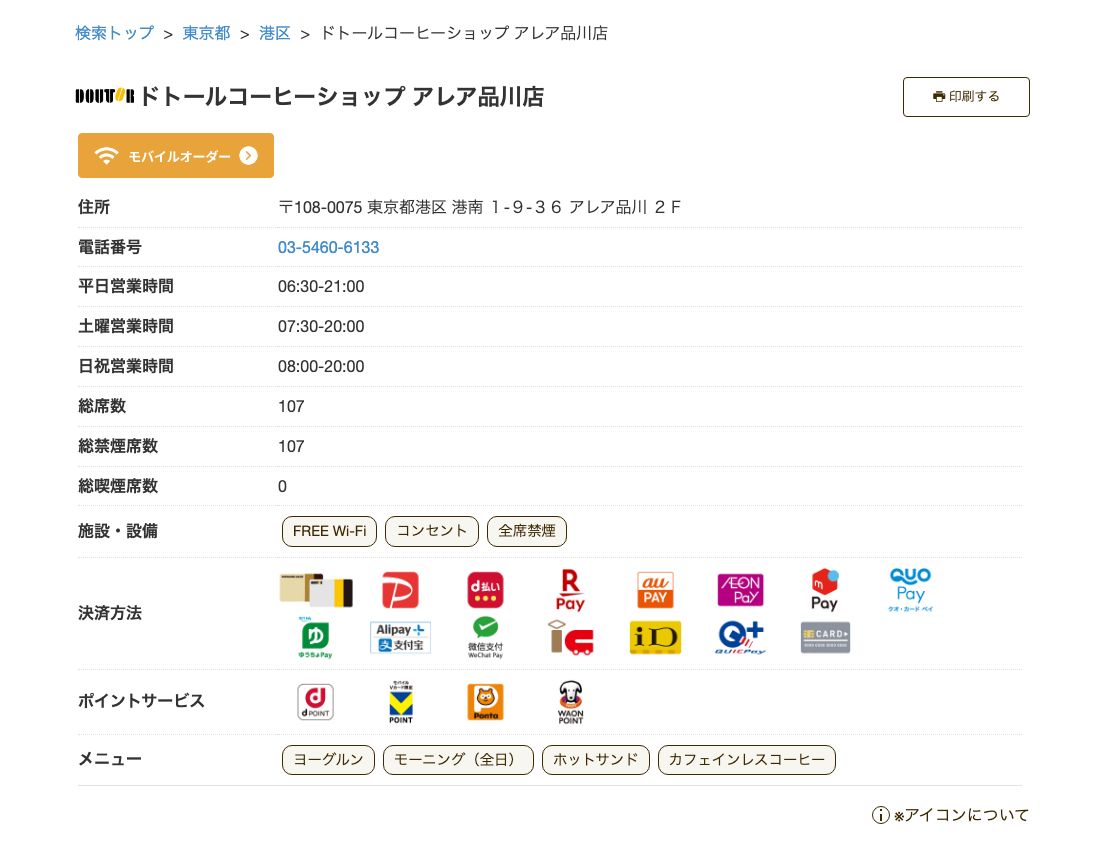1100x850 pixels.
Task: Click the 印刷する print button
Action: tap(966, 97)
